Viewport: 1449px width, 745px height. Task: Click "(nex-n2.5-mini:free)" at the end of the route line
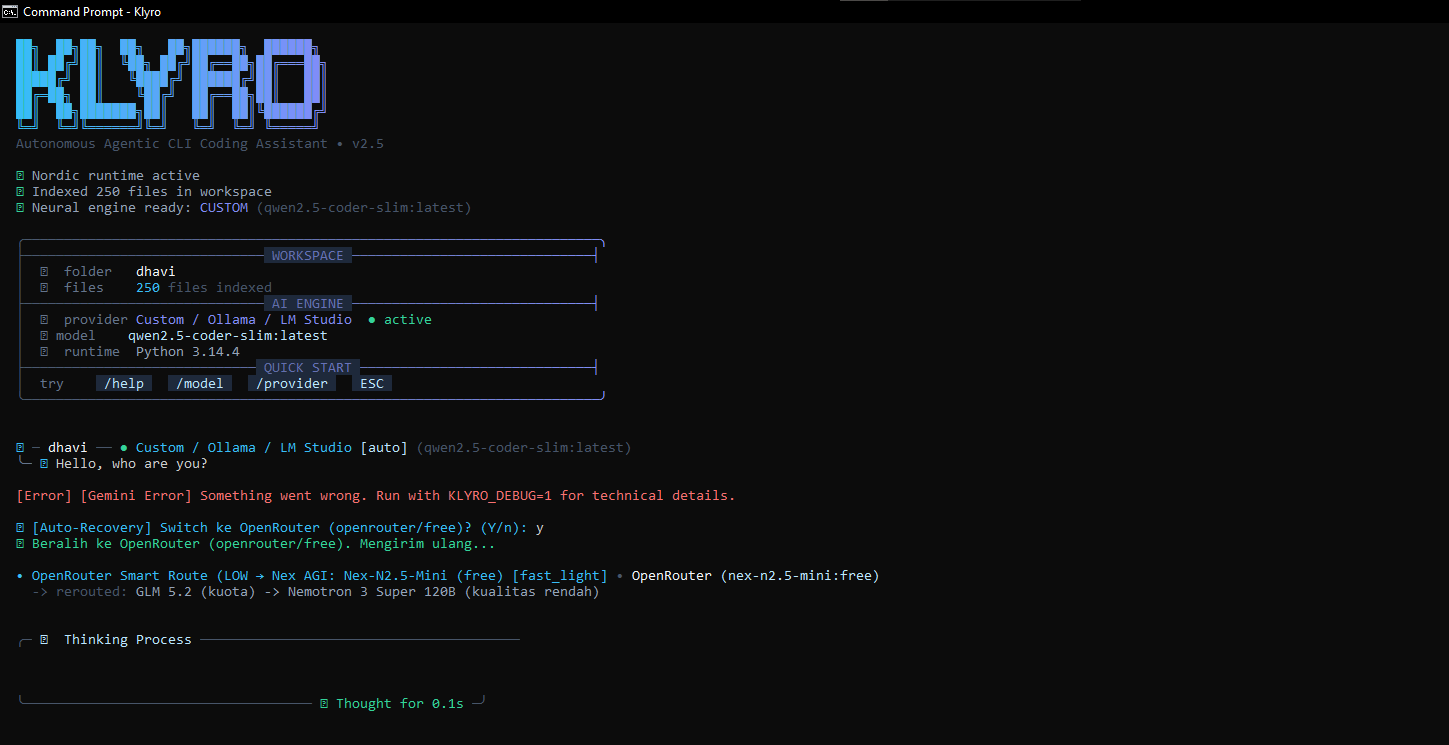pyautogui.click(x=800, y=576)
